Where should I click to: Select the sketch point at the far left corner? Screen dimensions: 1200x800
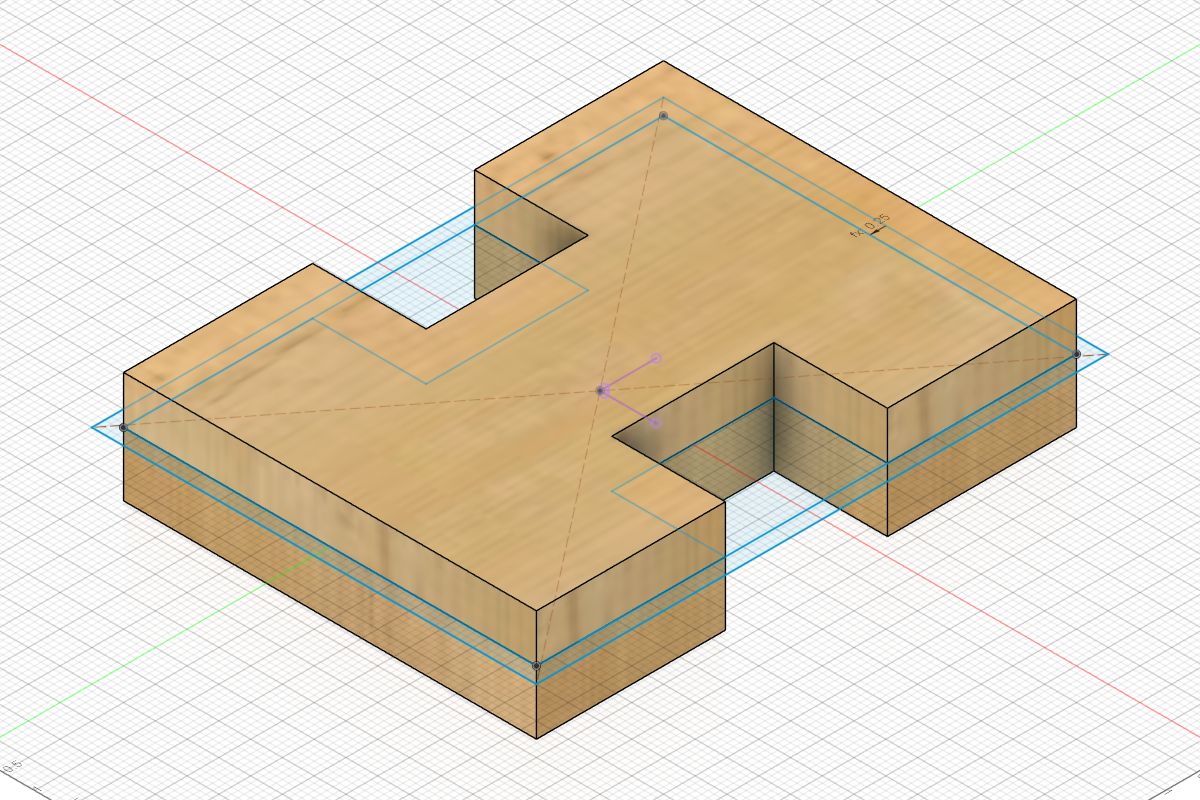[123, 427]
